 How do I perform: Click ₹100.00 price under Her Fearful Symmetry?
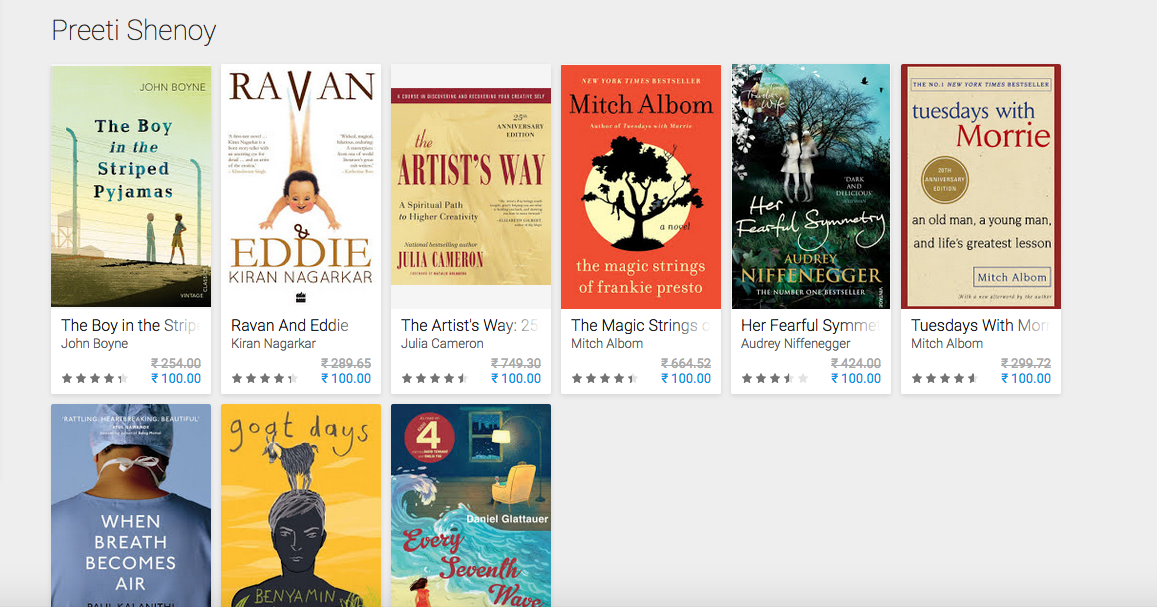(x=856, y=378)
